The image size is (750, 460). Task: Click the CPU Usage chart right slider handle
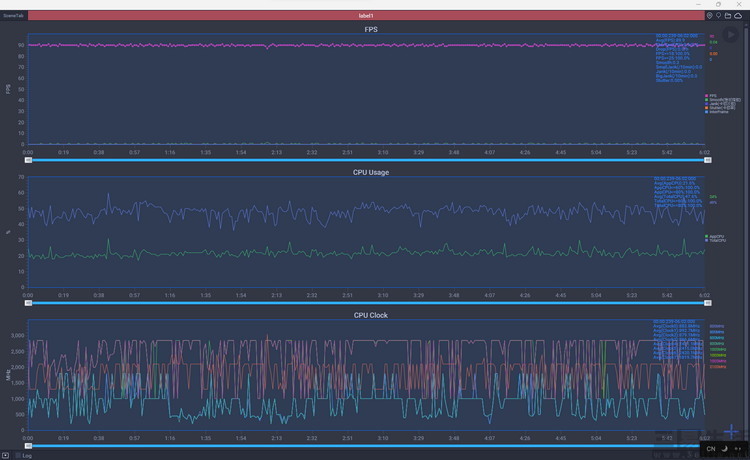click(707, 302)
